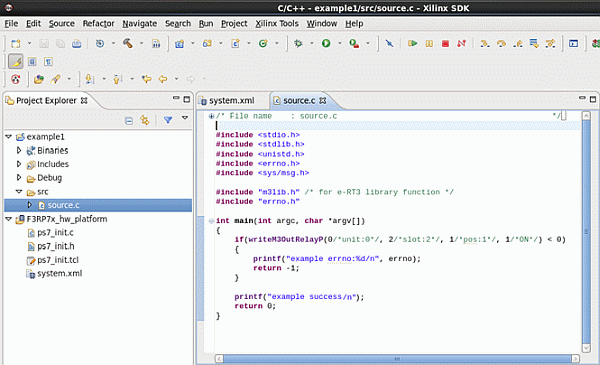The image size is (600, 365).
Task: Click the New source folder icon
Action: pos(207,44)
